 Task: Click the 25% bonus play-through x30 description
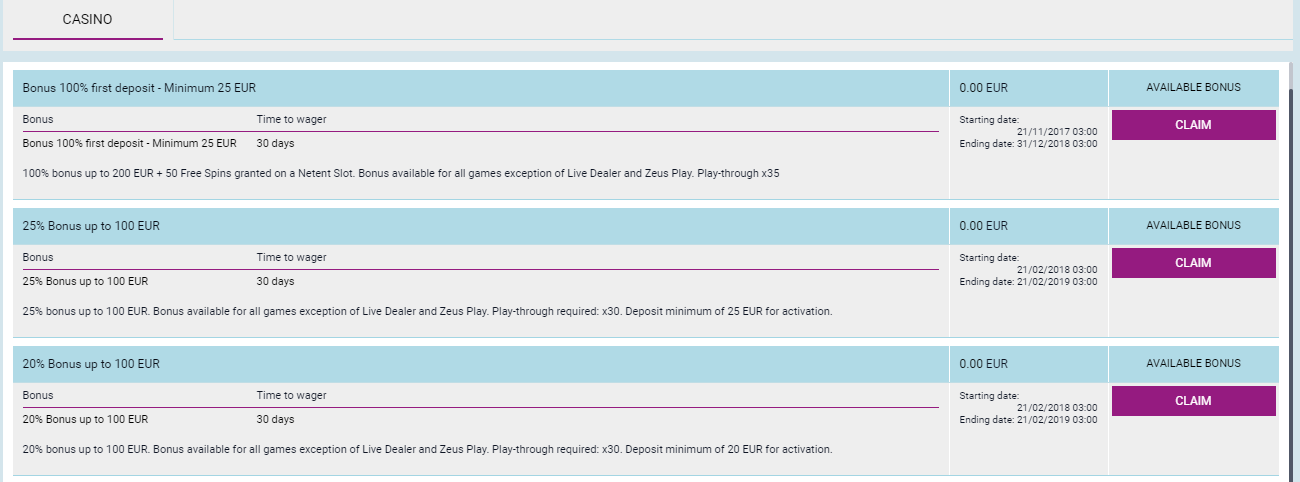click(426, 312)
